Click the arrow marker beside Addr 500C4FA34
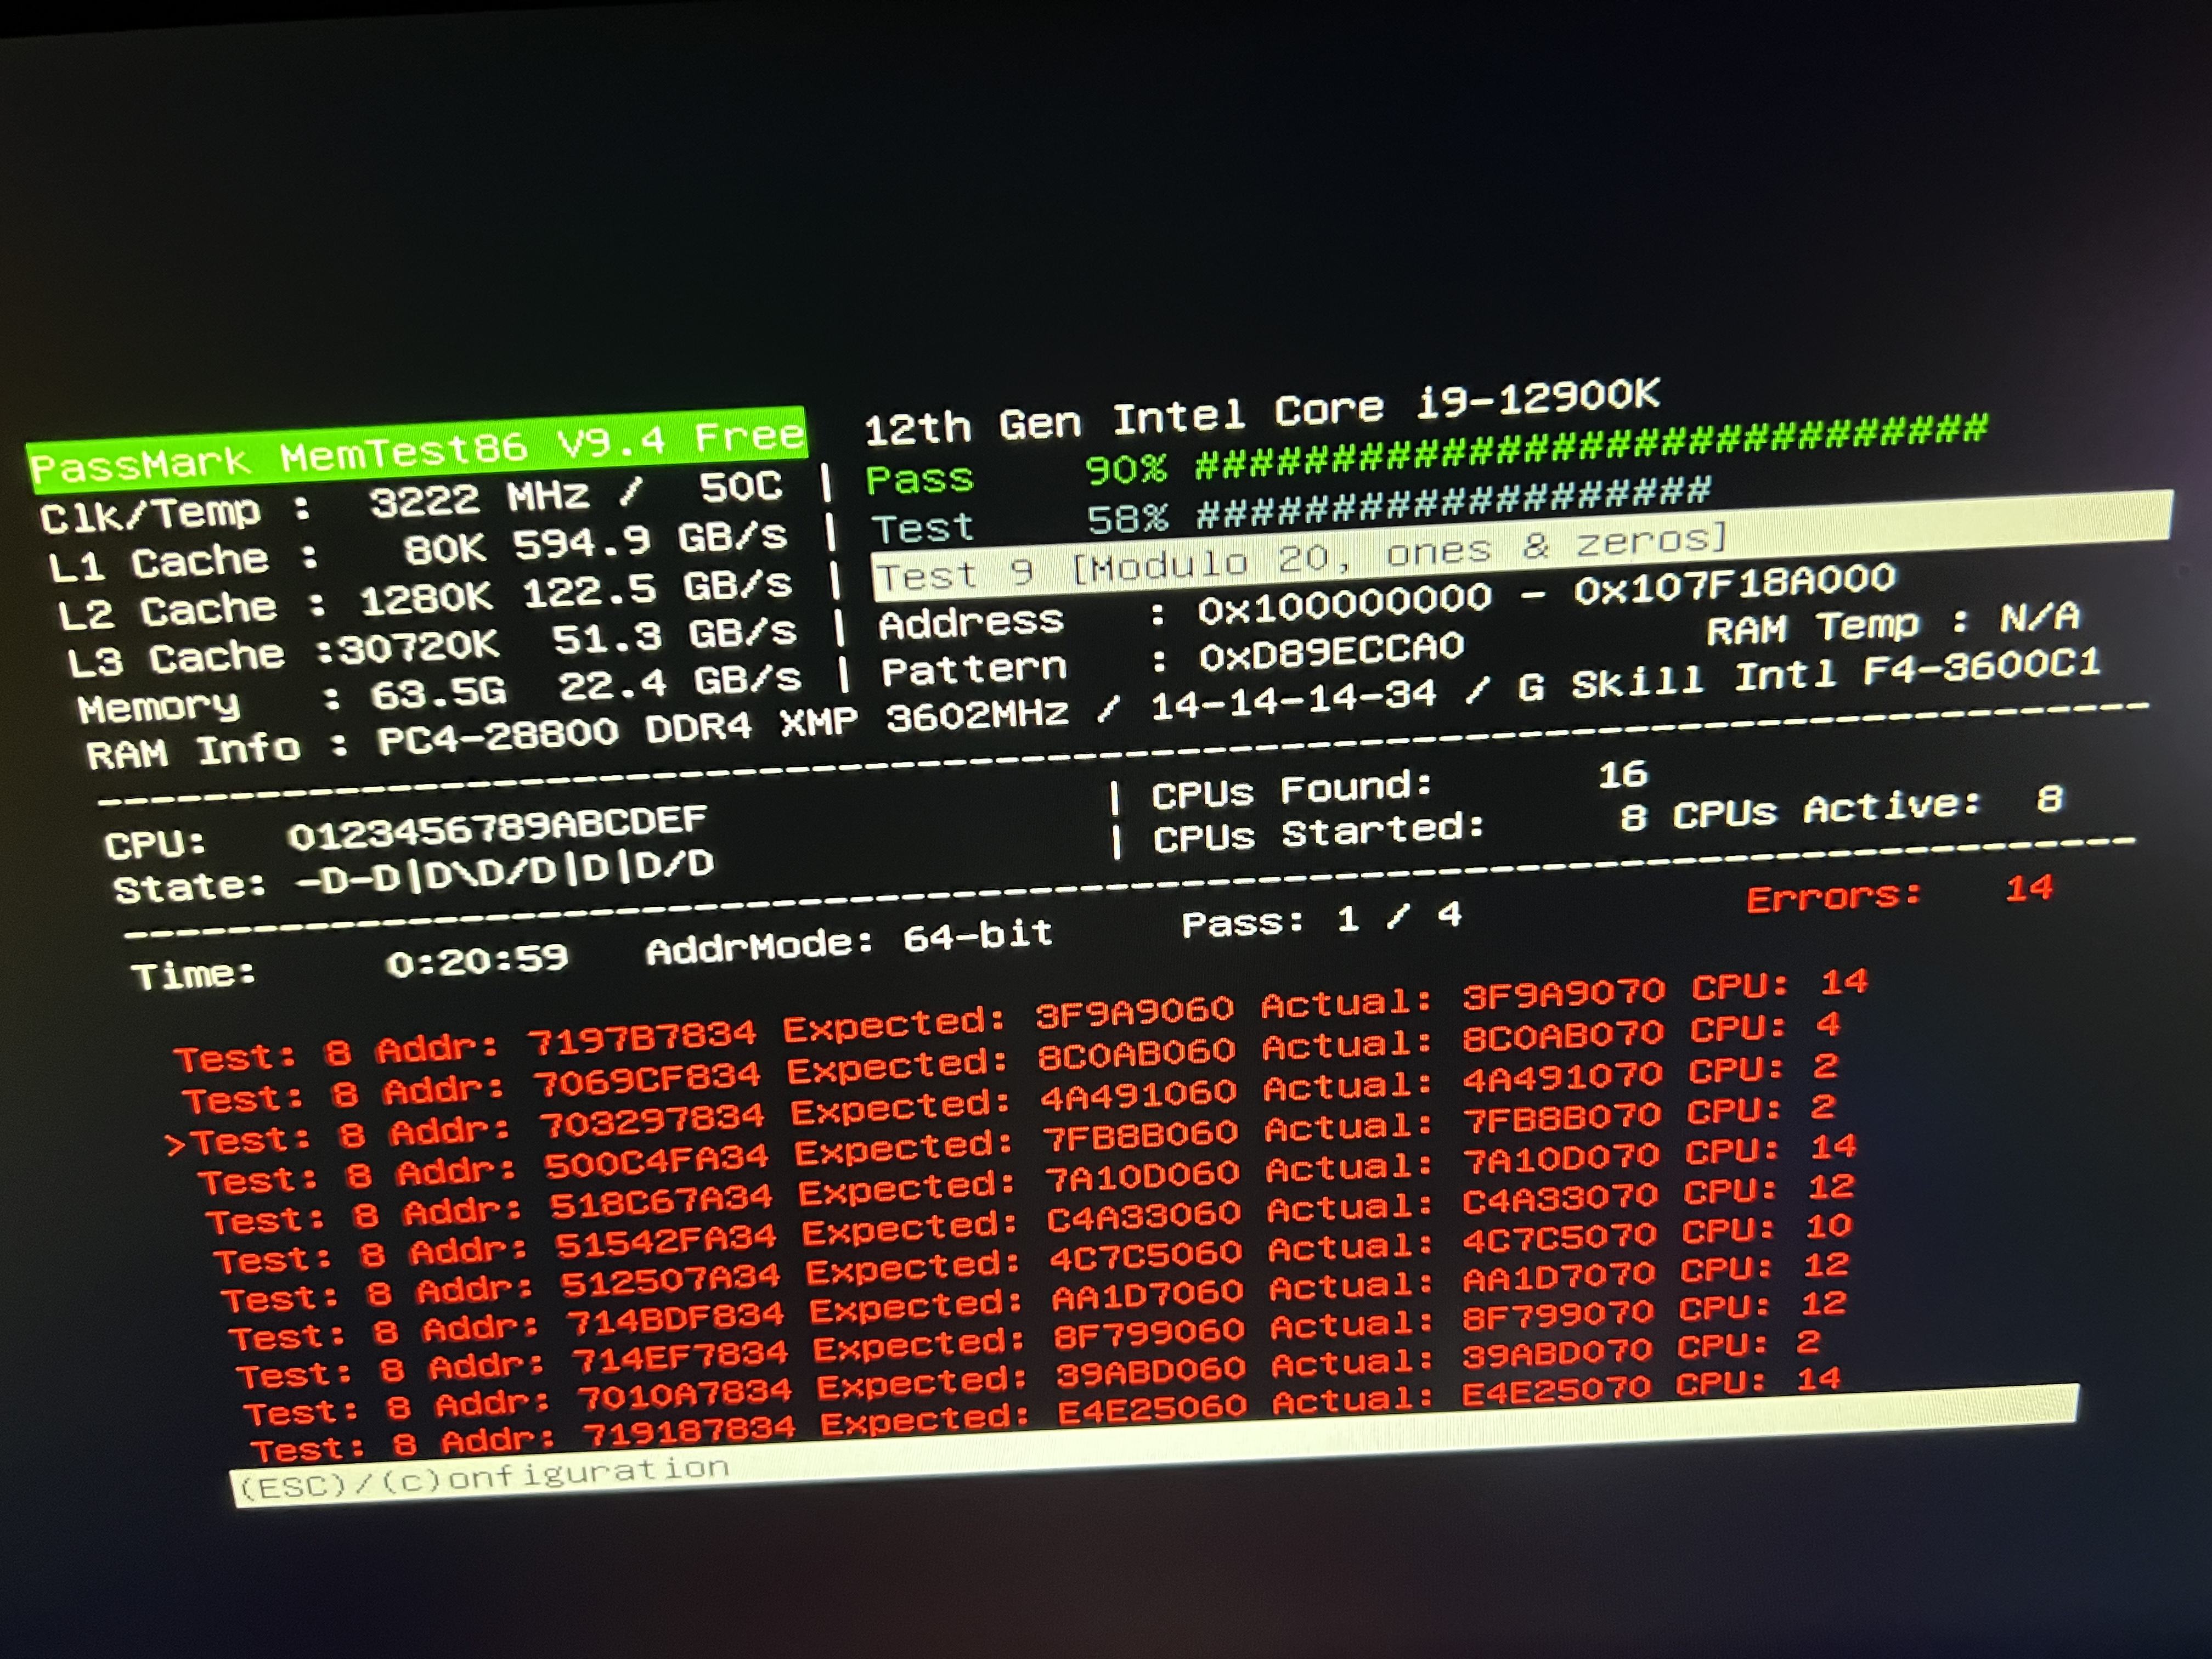 click(x=176, y=1145)
